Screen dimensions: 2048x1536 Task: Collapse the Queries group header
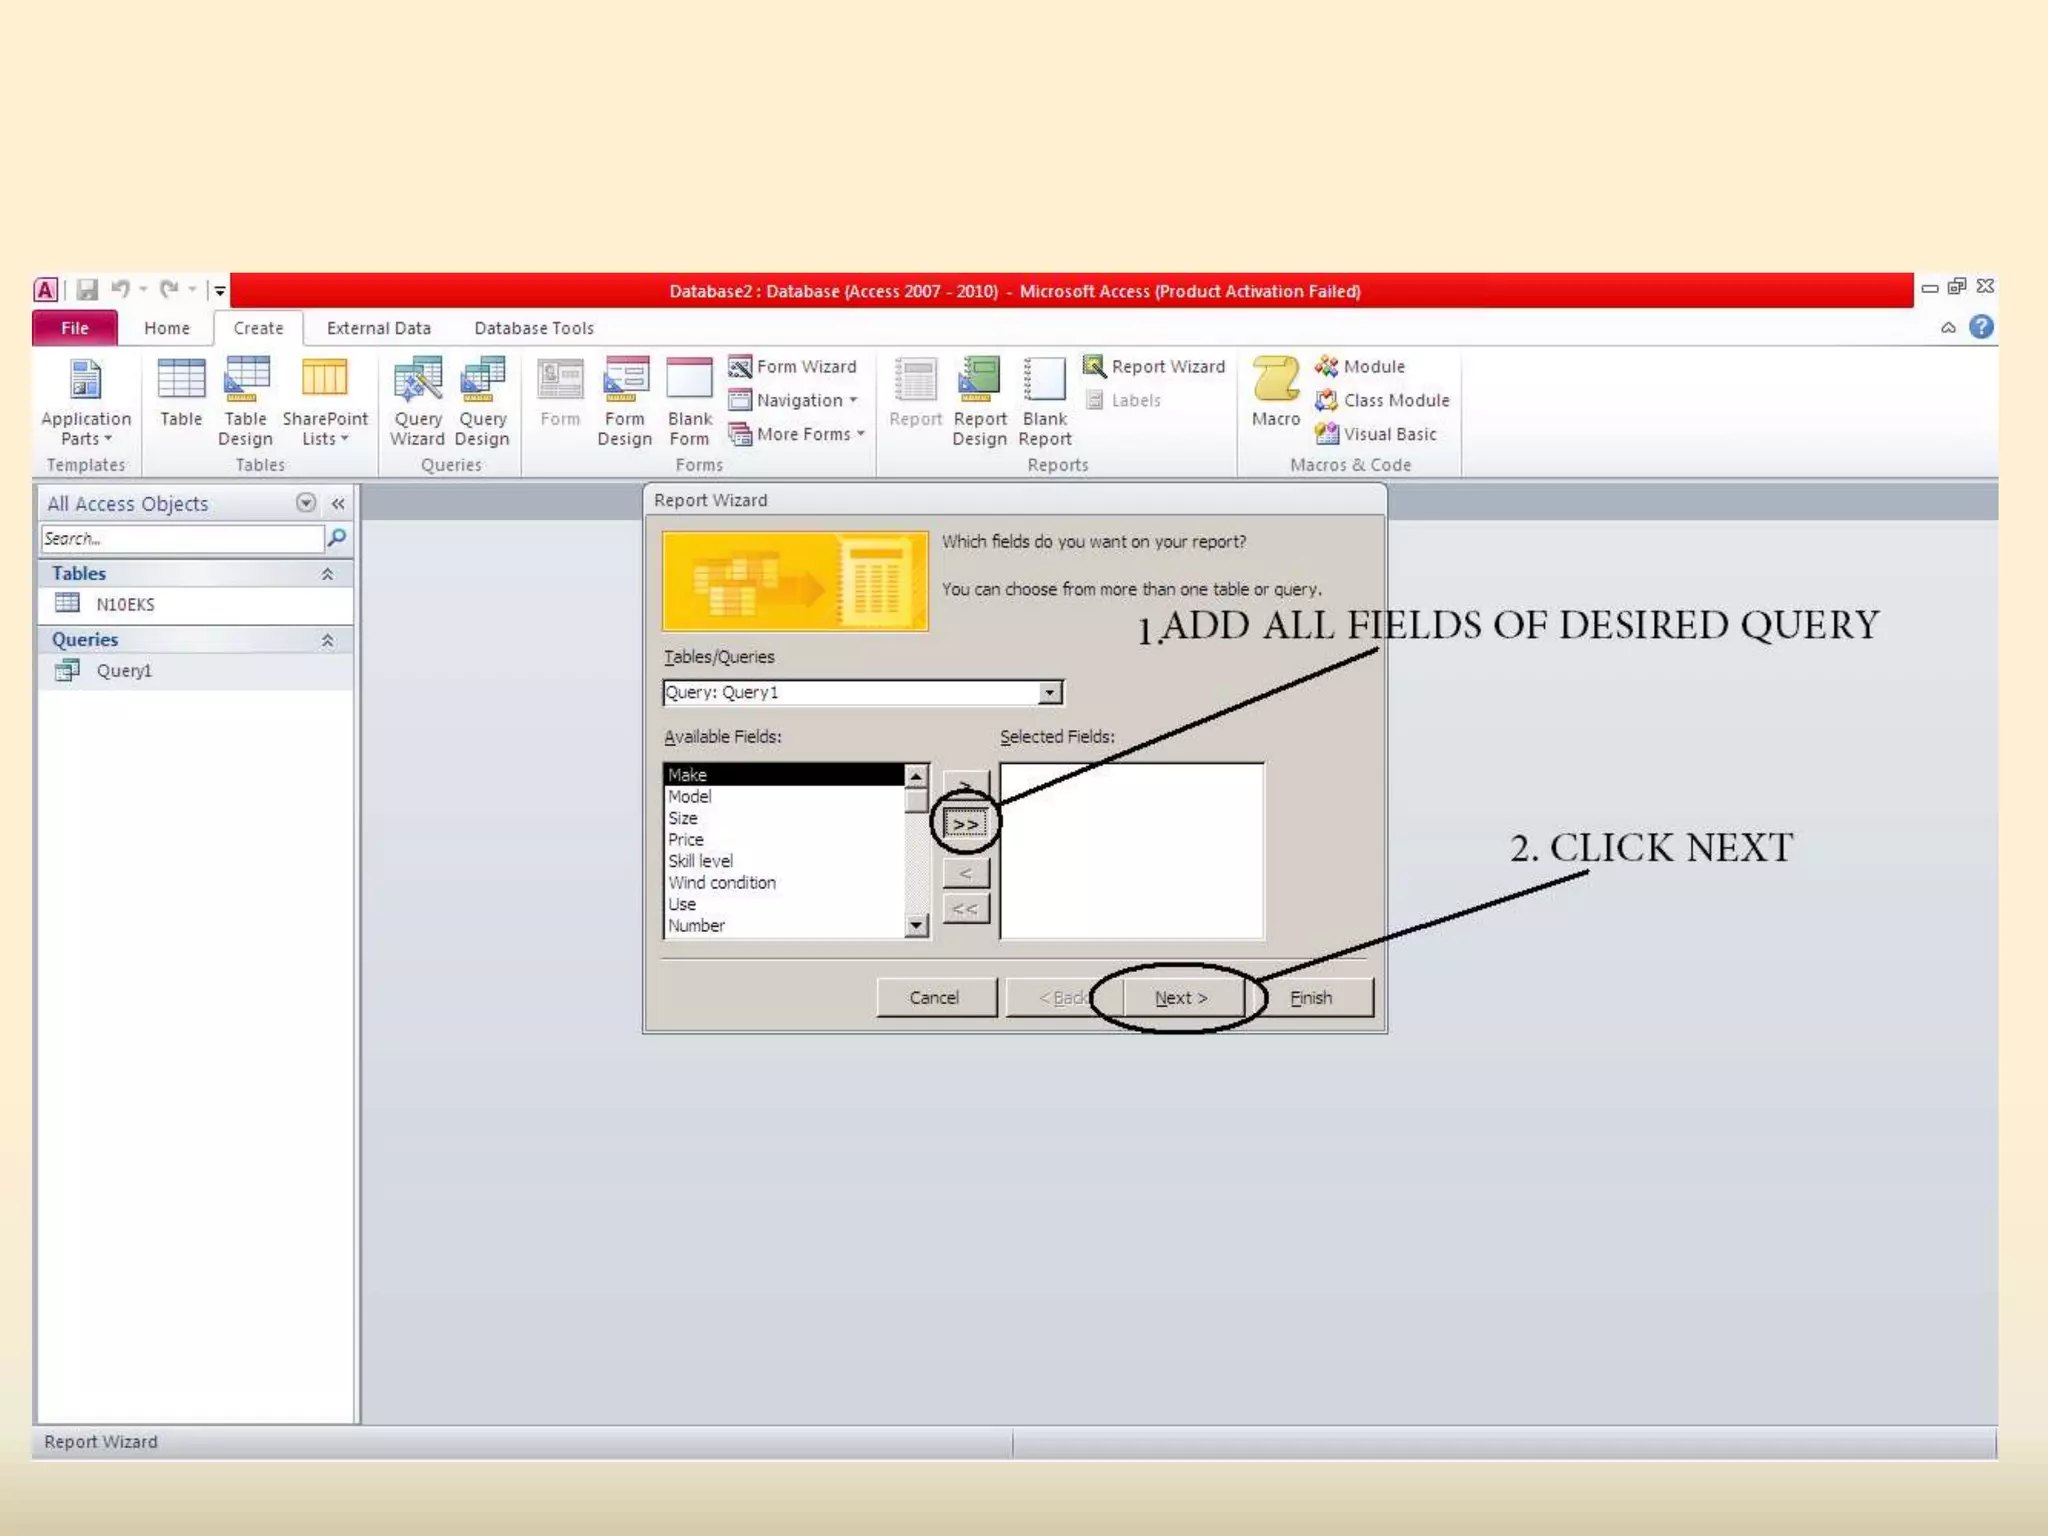327,640
